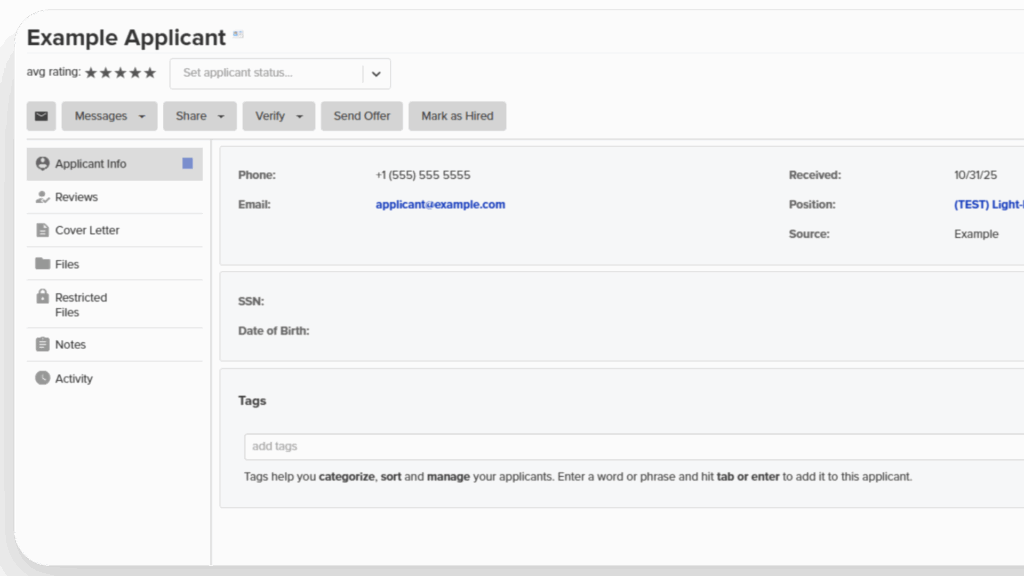Expand the Messages dropdown menu
Viewport: 1024px width, 576px height.
pyautogui.click(x=109, y=116)
